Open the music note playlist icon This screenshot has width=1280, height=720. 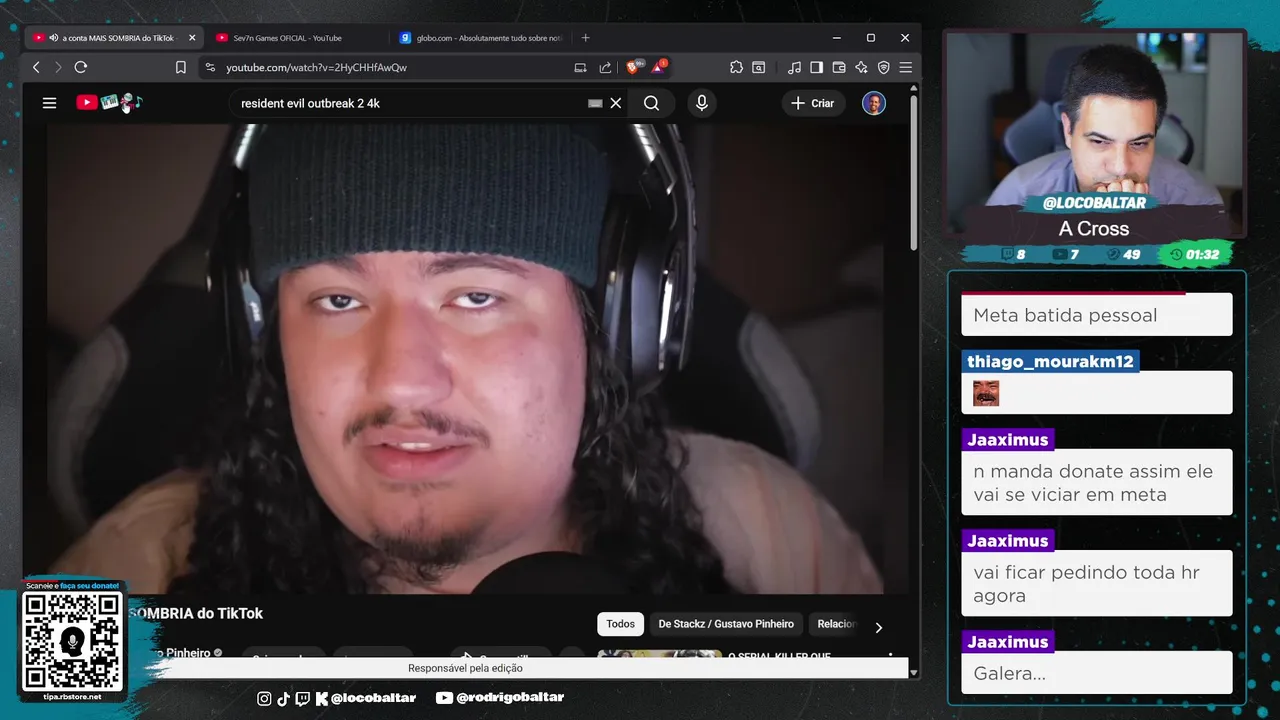pyautogui.click(x=794, y=67)
